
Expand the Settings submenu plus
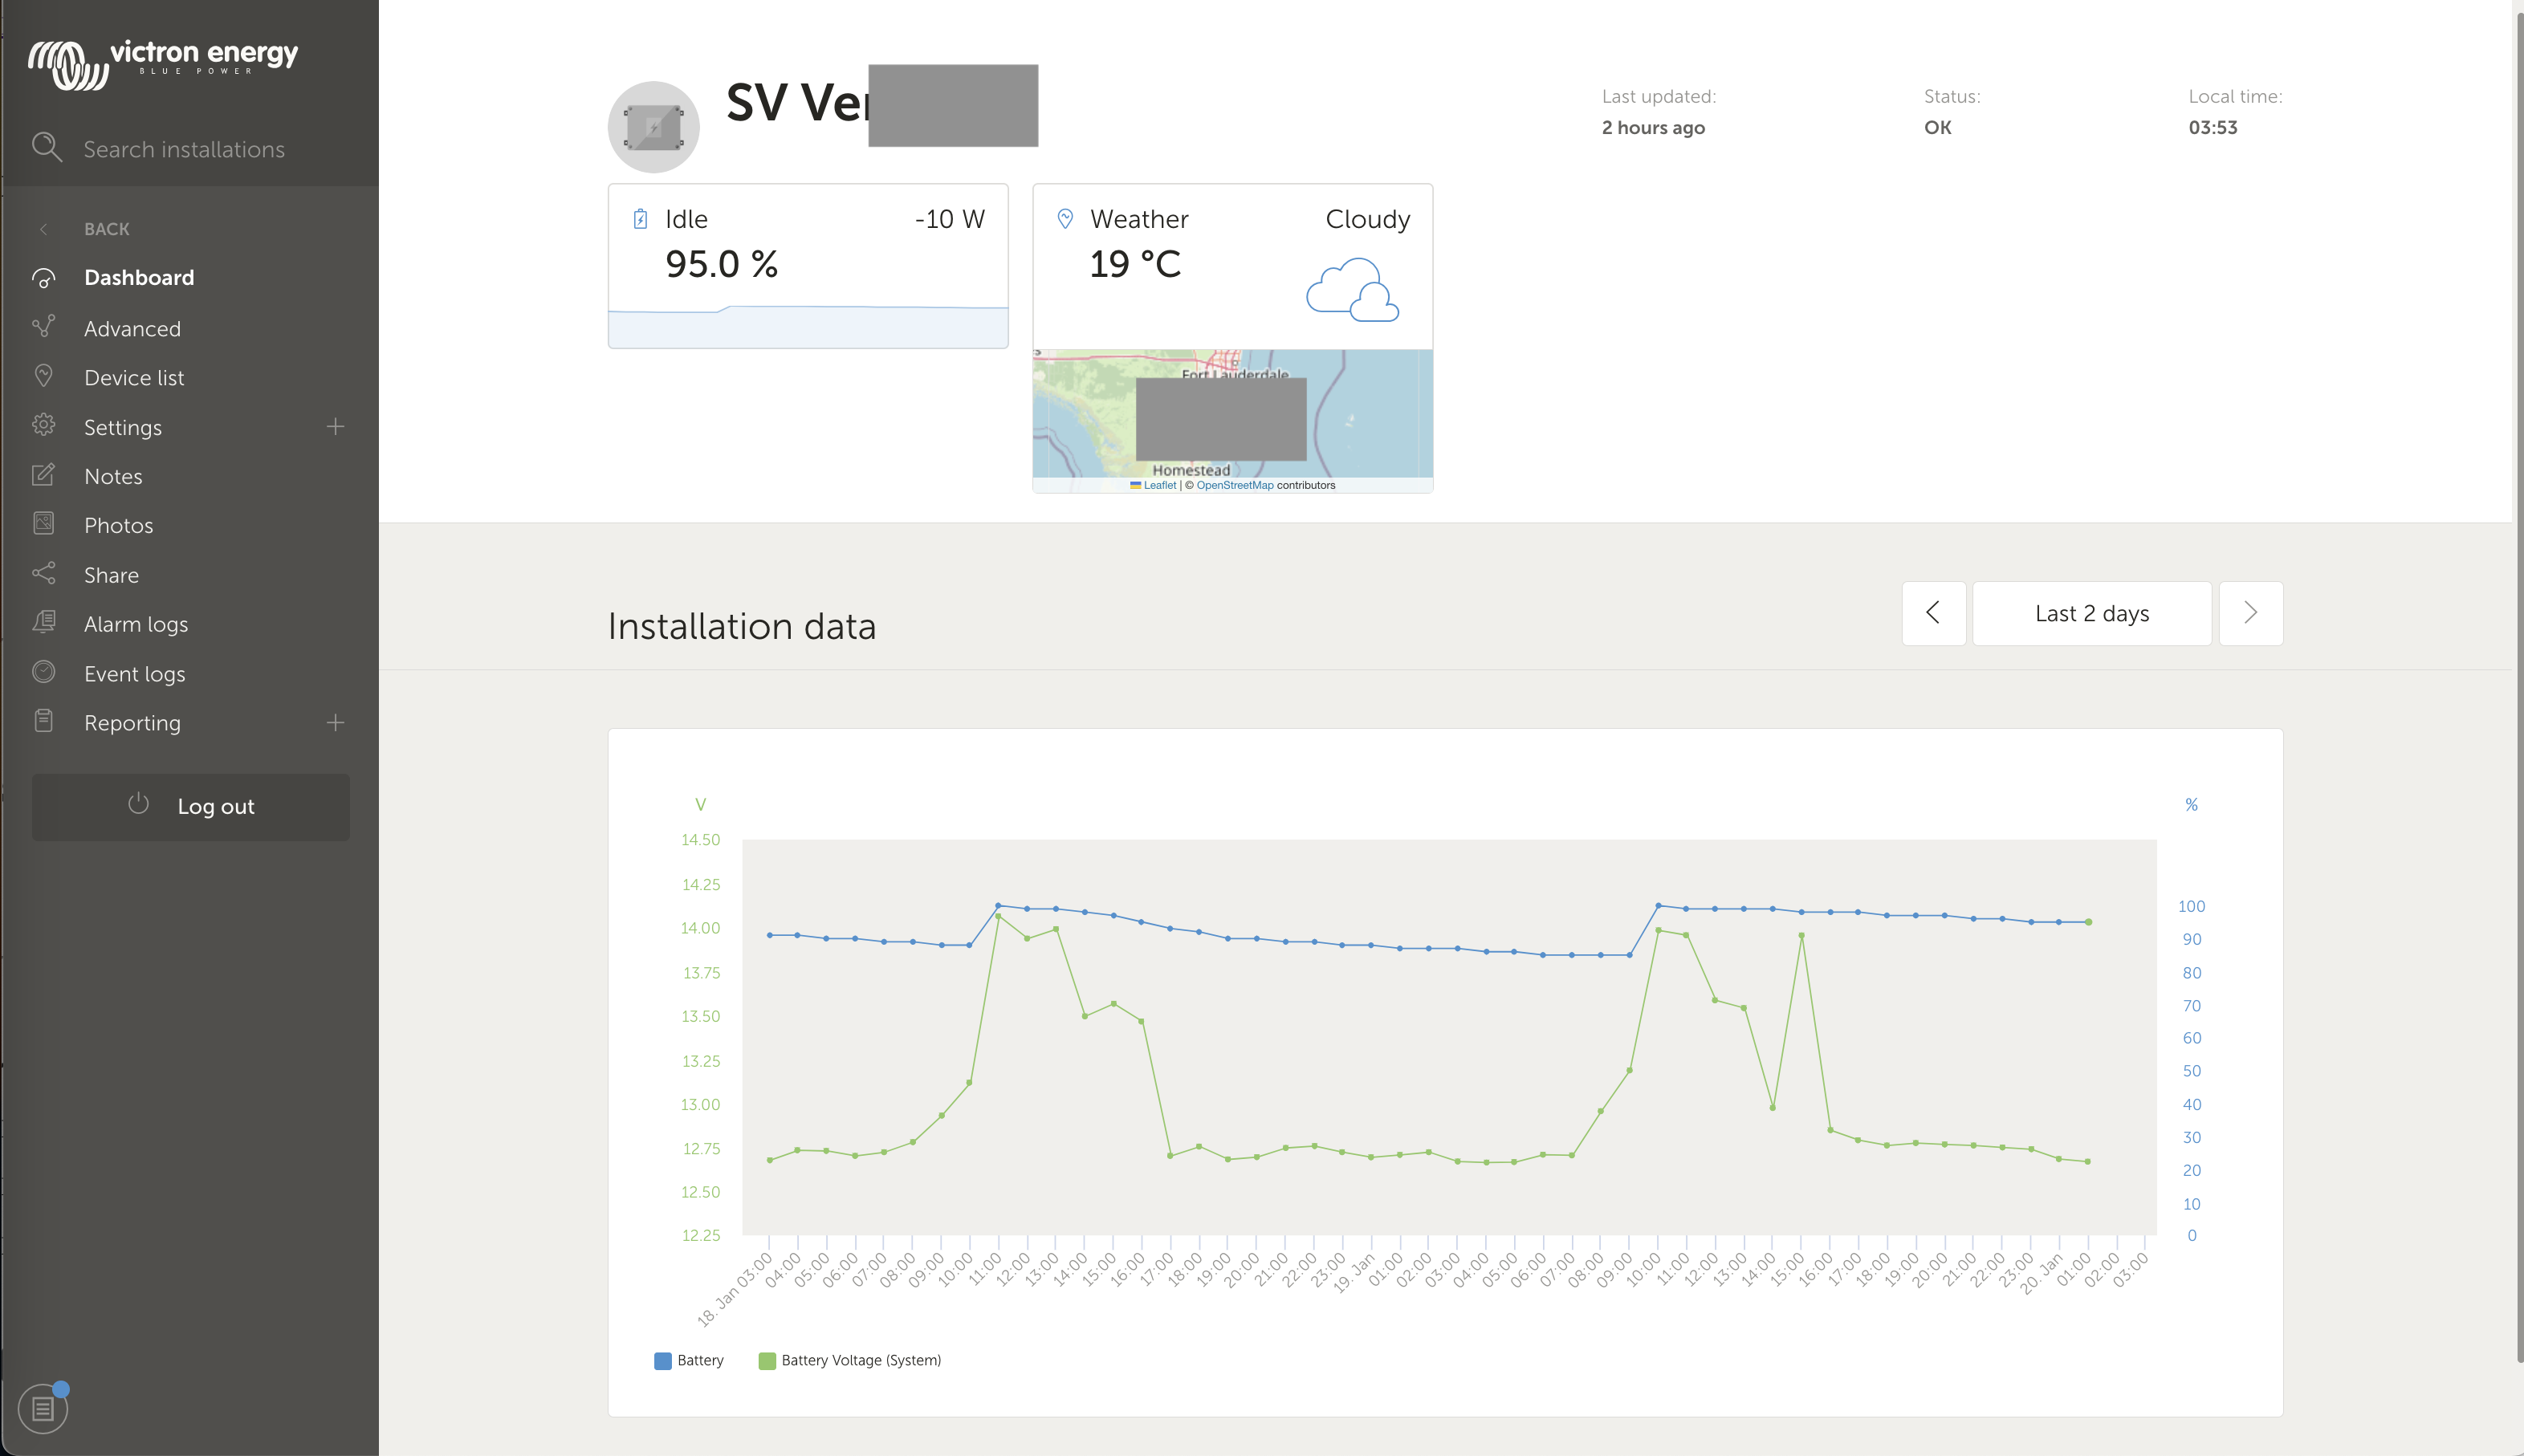pyautogui.click(x=335, y=427)
